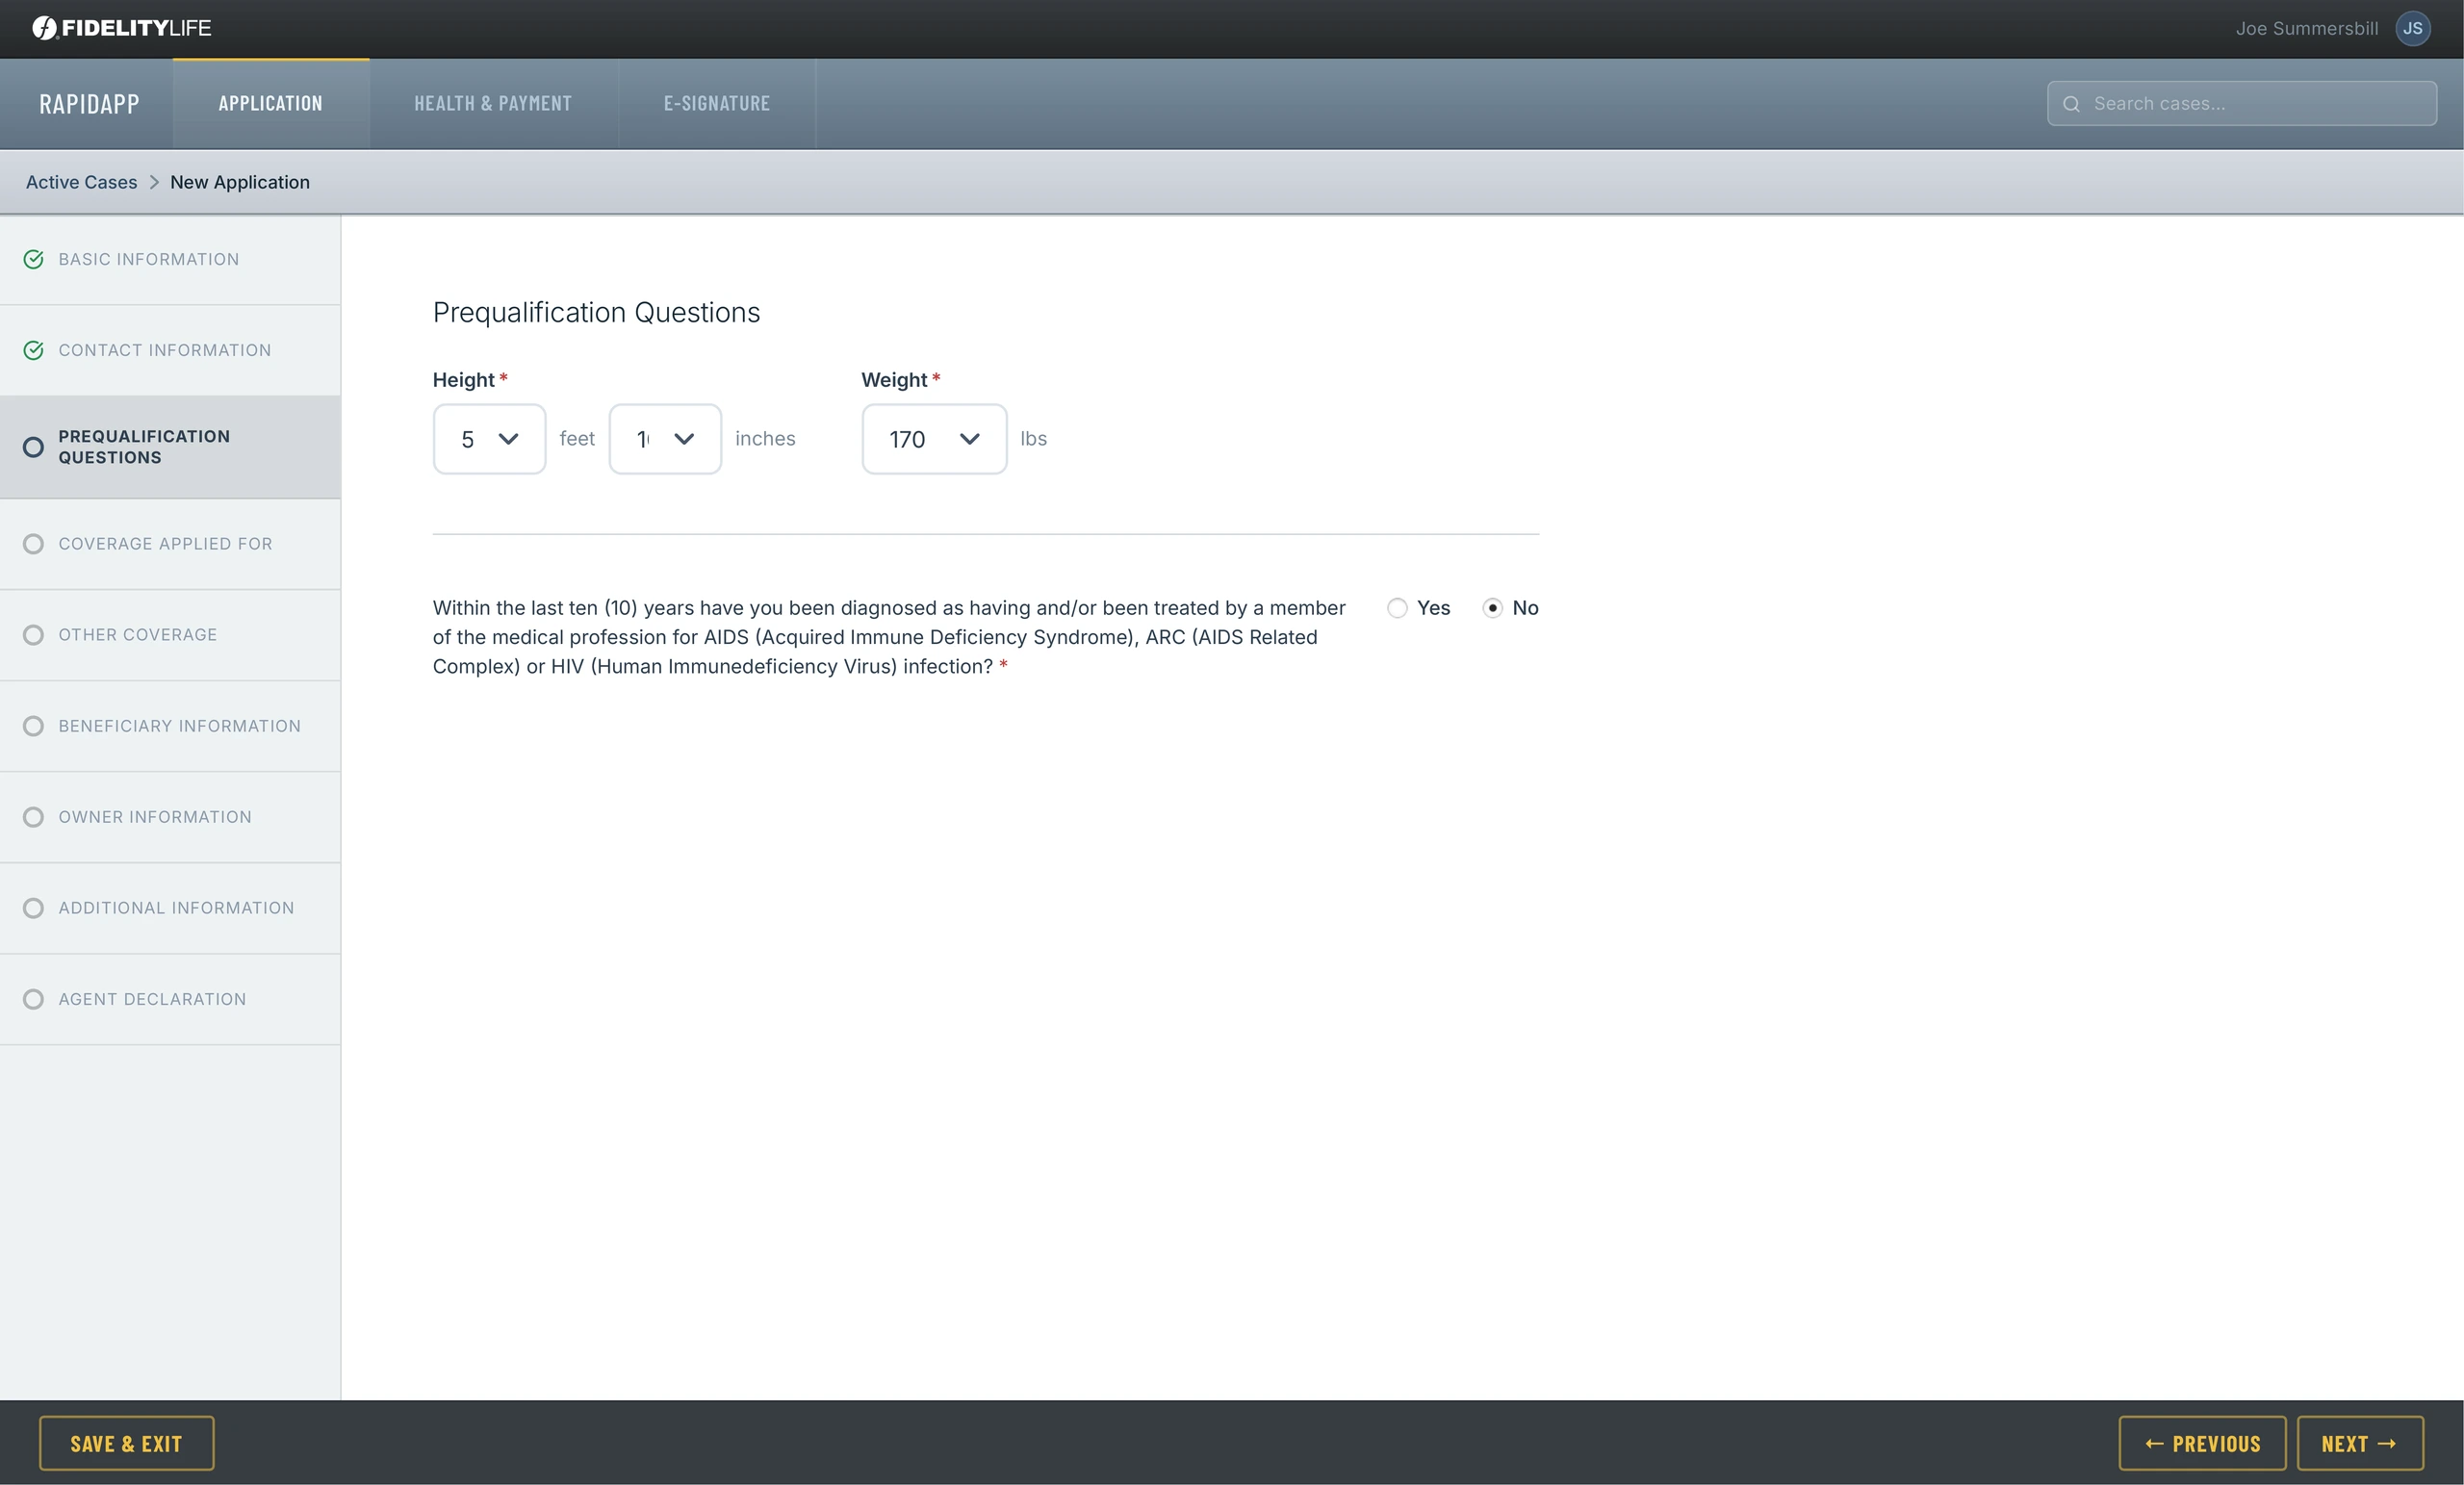
Task: Click the search magnifier icon
Action: pyautogui.click(x=2071, y=104)
